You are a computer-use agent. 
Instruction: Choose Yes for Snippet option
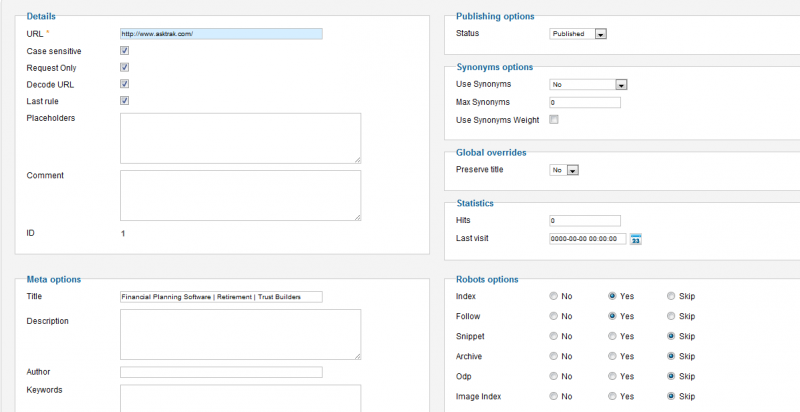(612, 336)
